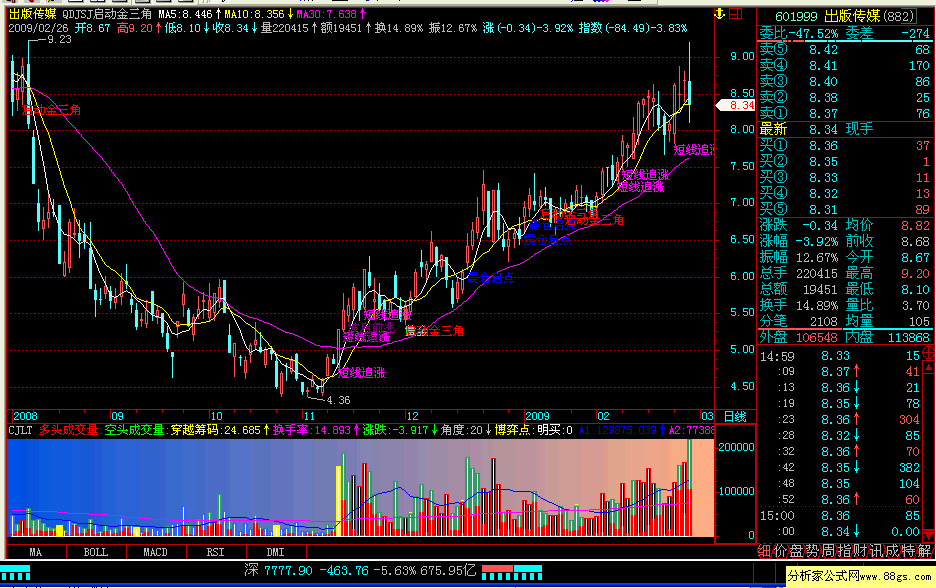
Task: Click the :23 tick row with volume 304
Action: coord(839,420)
